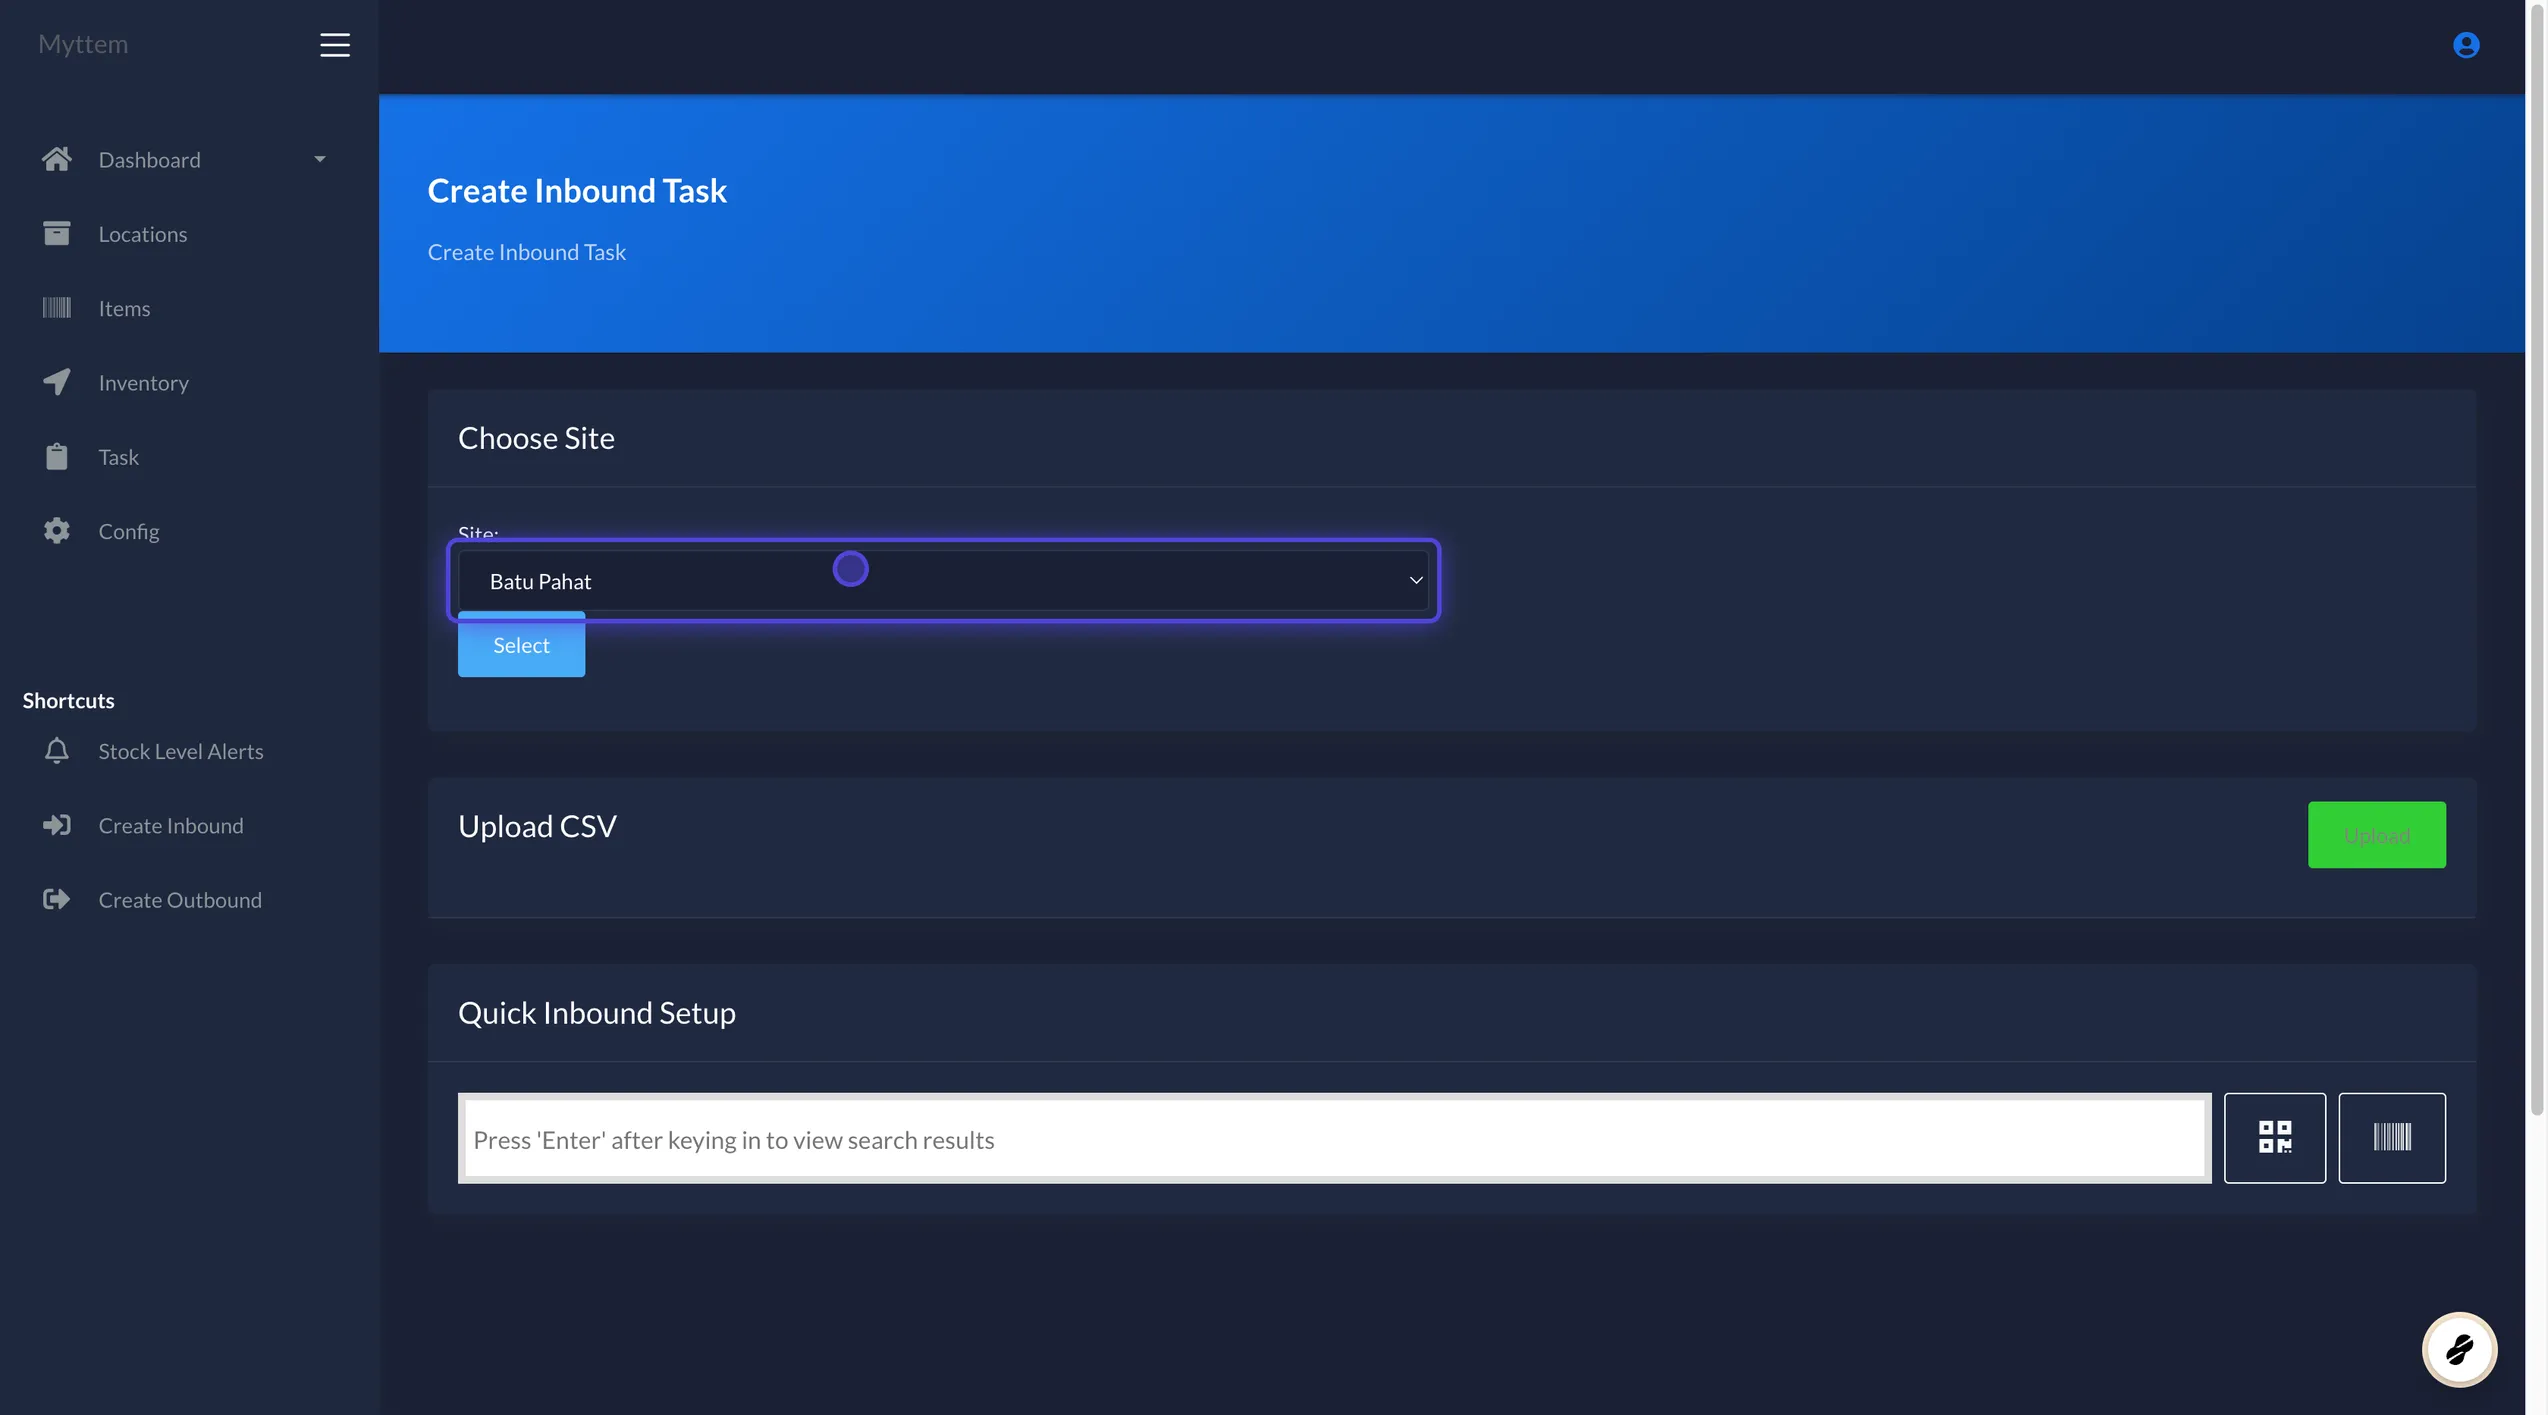Open Inventory via its arrow icon
Viewport: 2548px width, 1415px height.
[57, 382]
